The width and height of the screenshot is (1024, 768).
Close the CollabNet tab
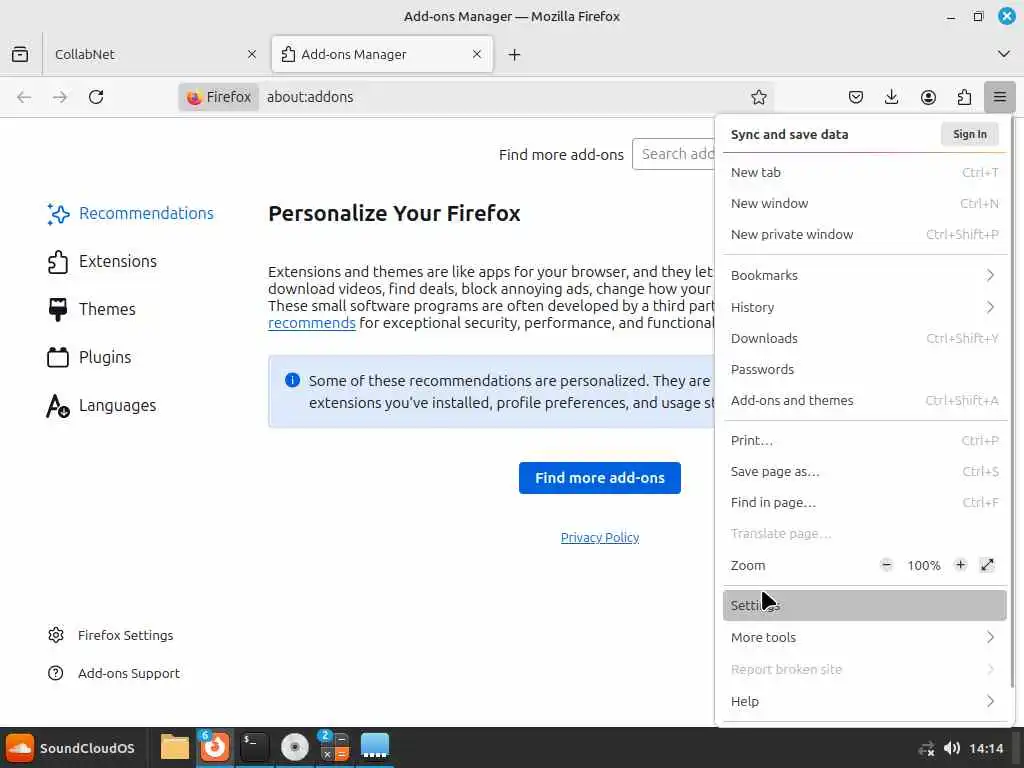[251, 54]
